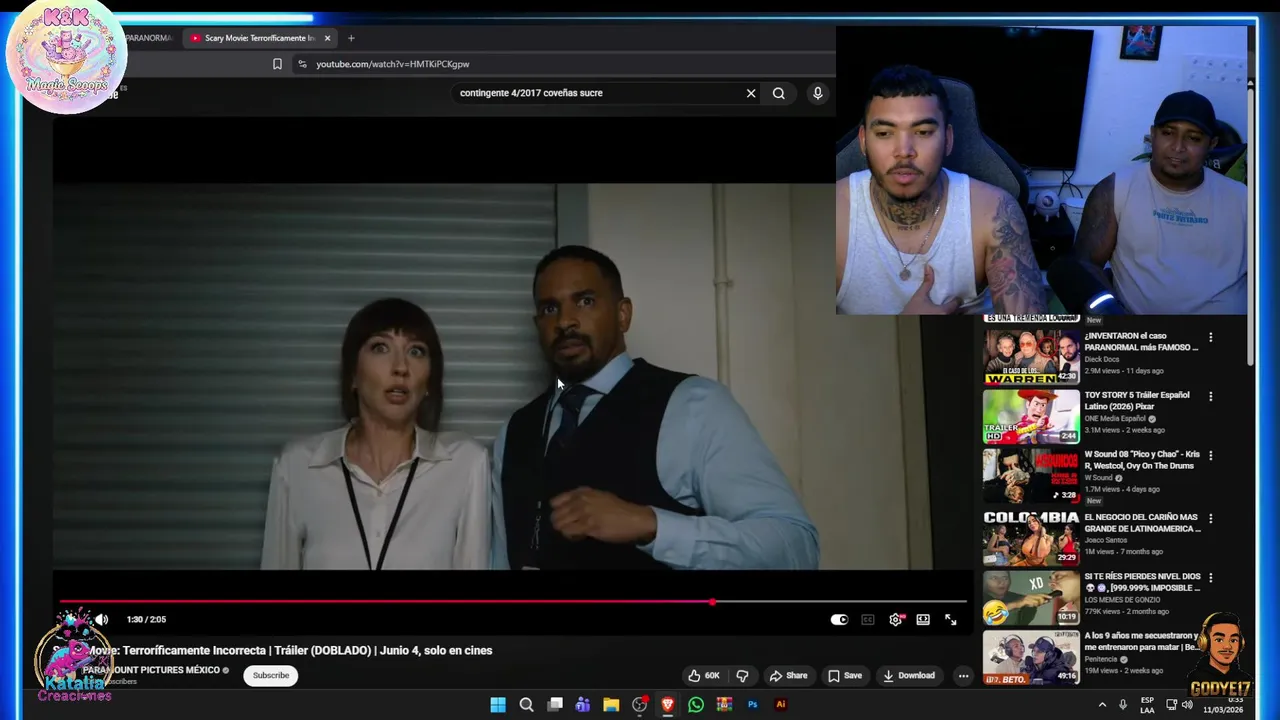
Task: Go to Joaco Santos channel
Action: coord(1106,540)
